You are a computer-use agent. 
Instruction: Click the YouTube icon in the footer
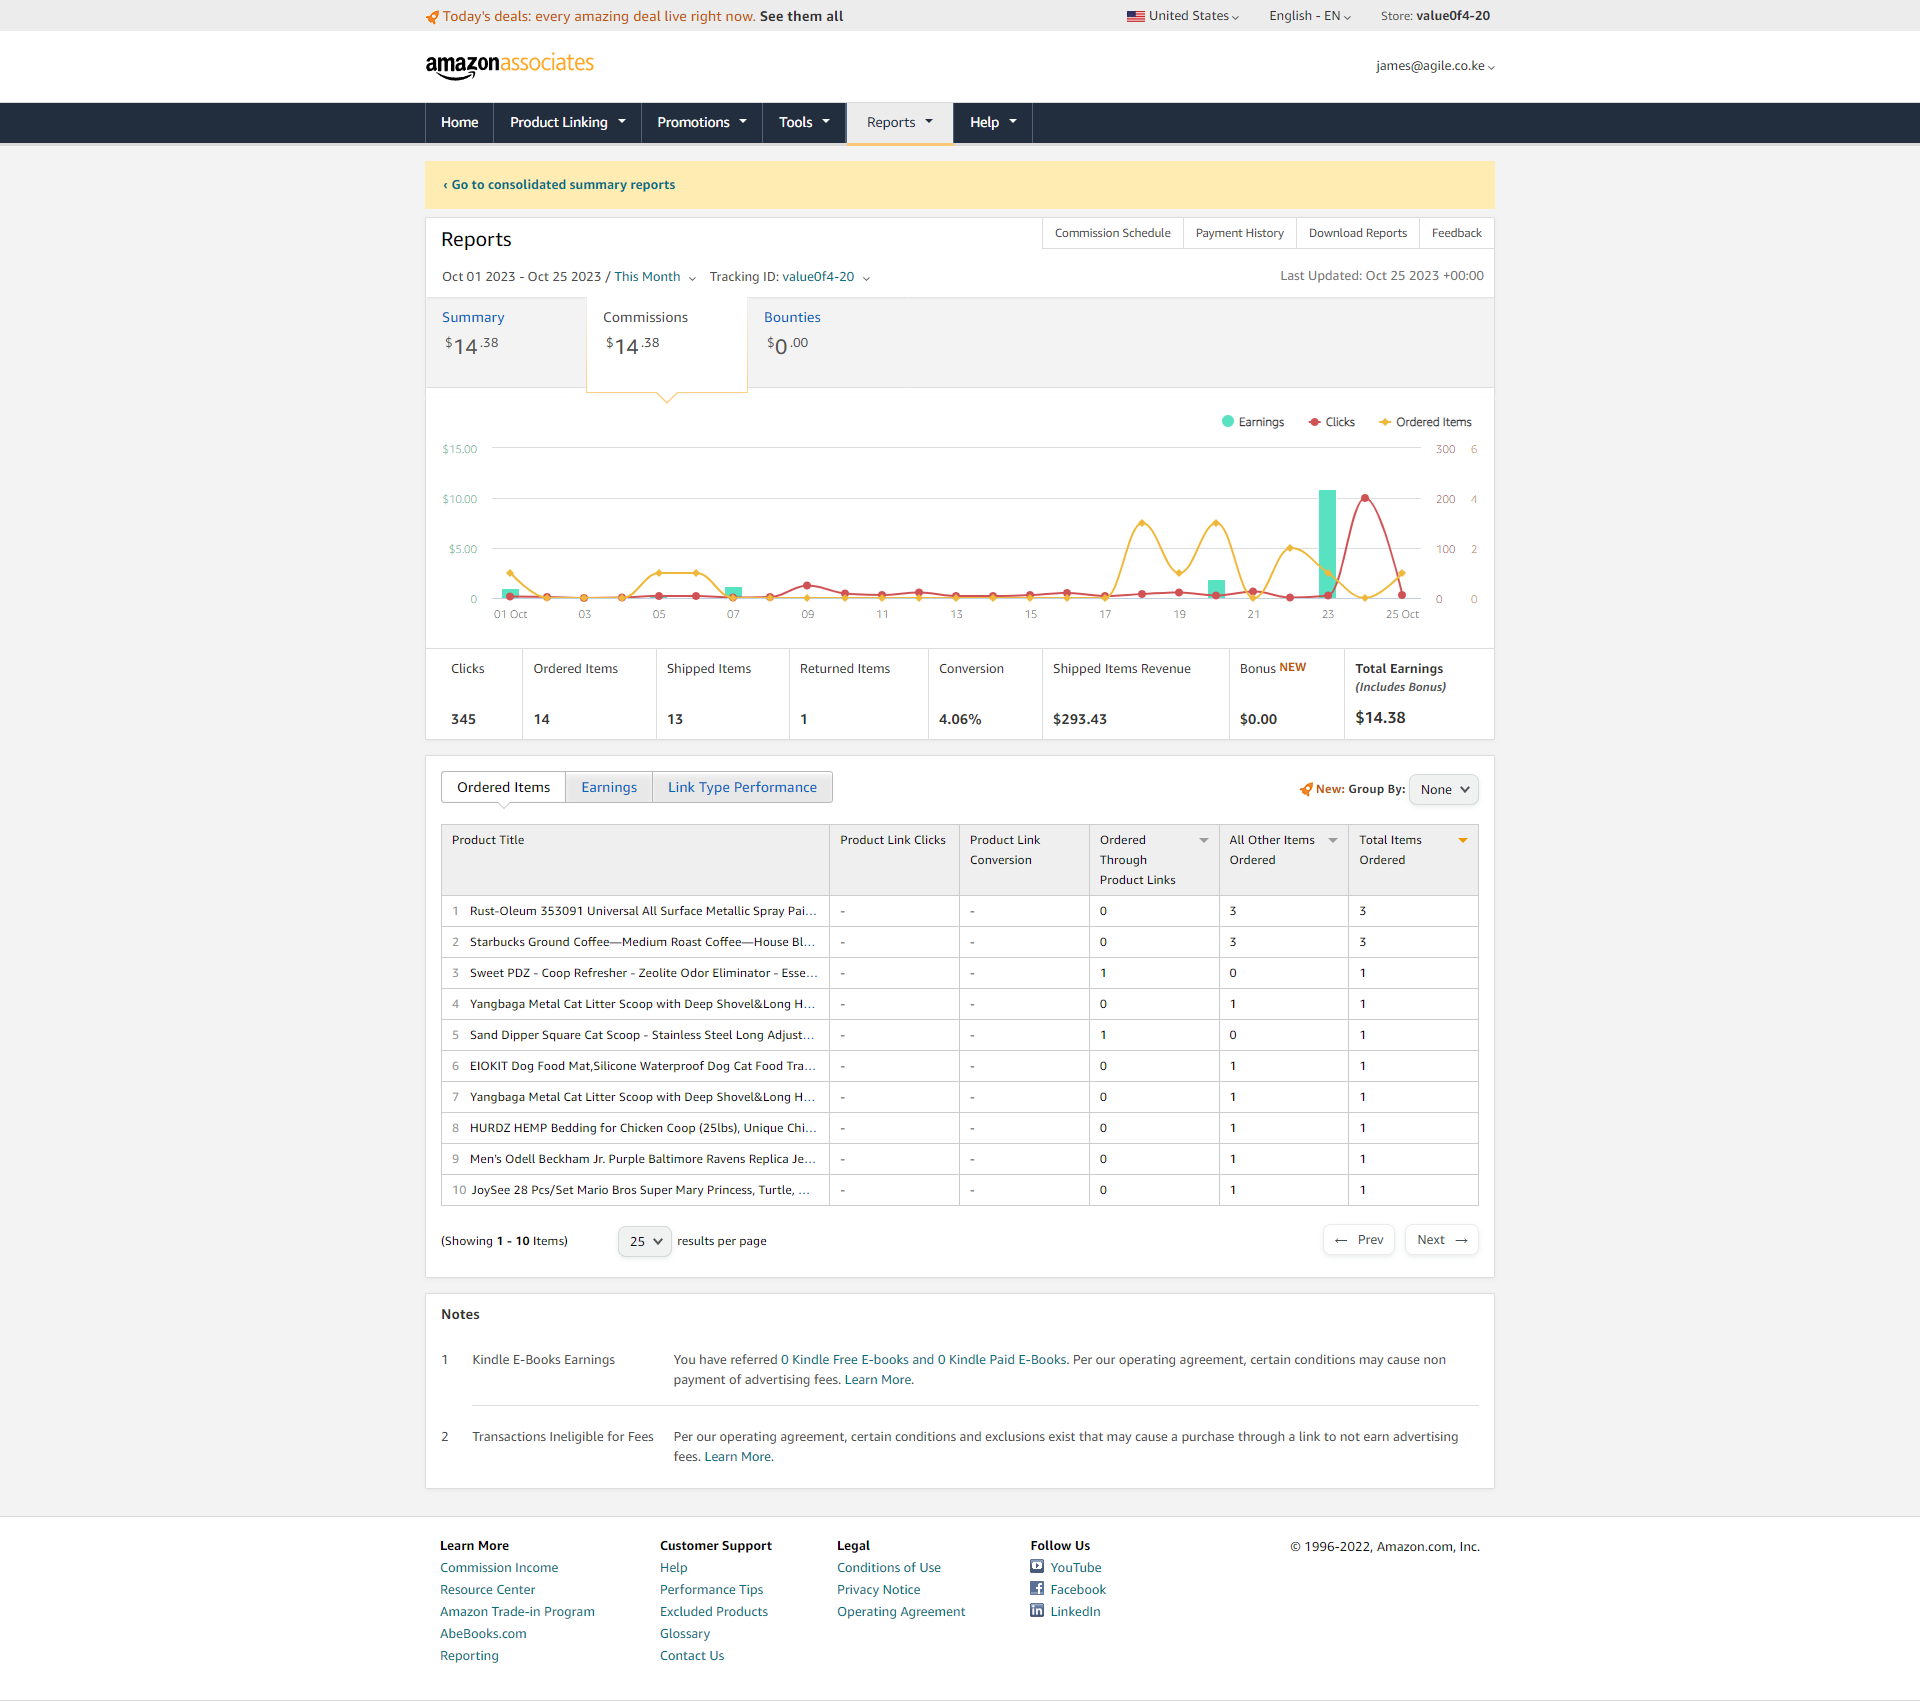(1037, 1567)
